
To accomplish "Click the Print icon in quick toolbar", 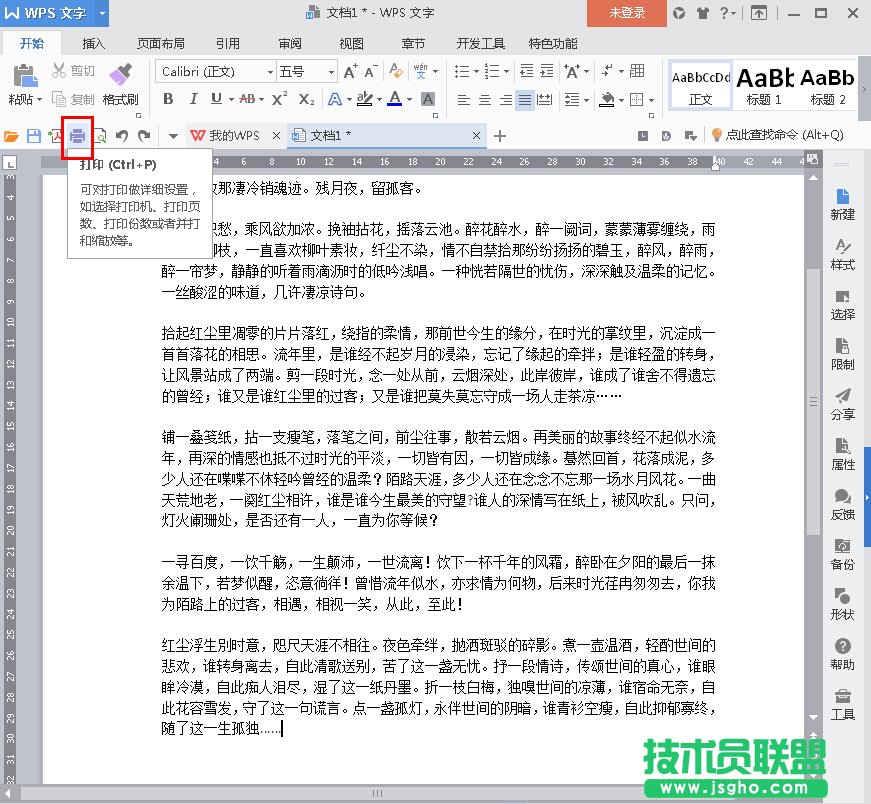I will click(x=77, y=136).
